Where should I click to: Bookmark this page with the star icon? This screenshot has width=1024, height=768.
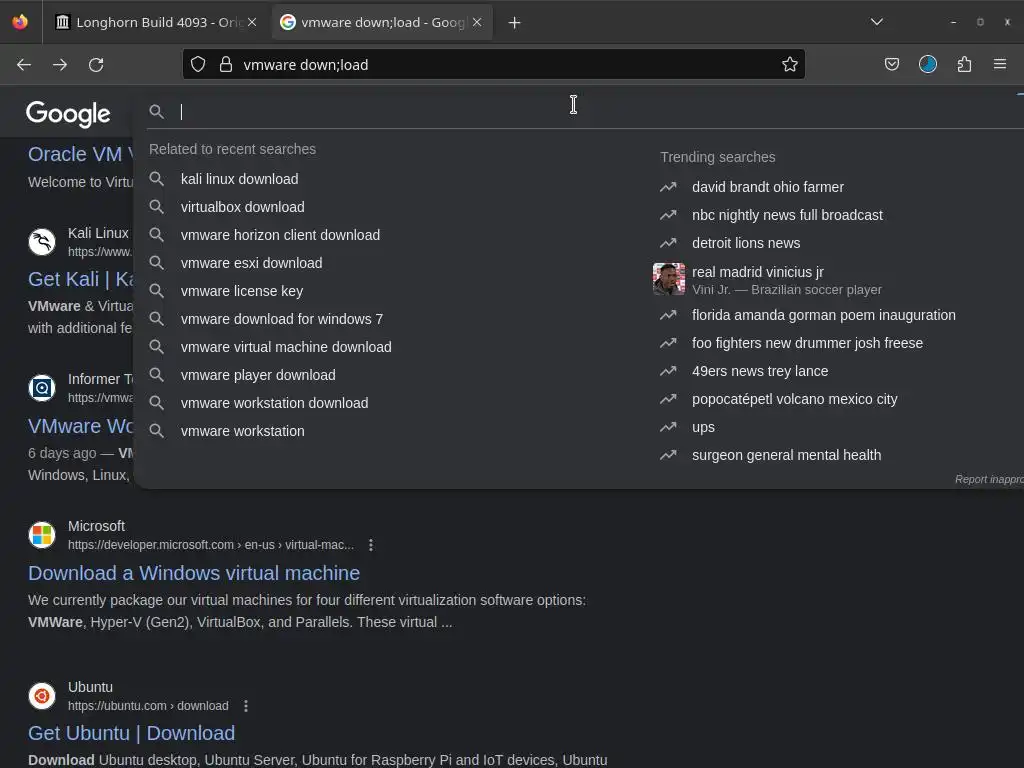click(x=790, y=64)
